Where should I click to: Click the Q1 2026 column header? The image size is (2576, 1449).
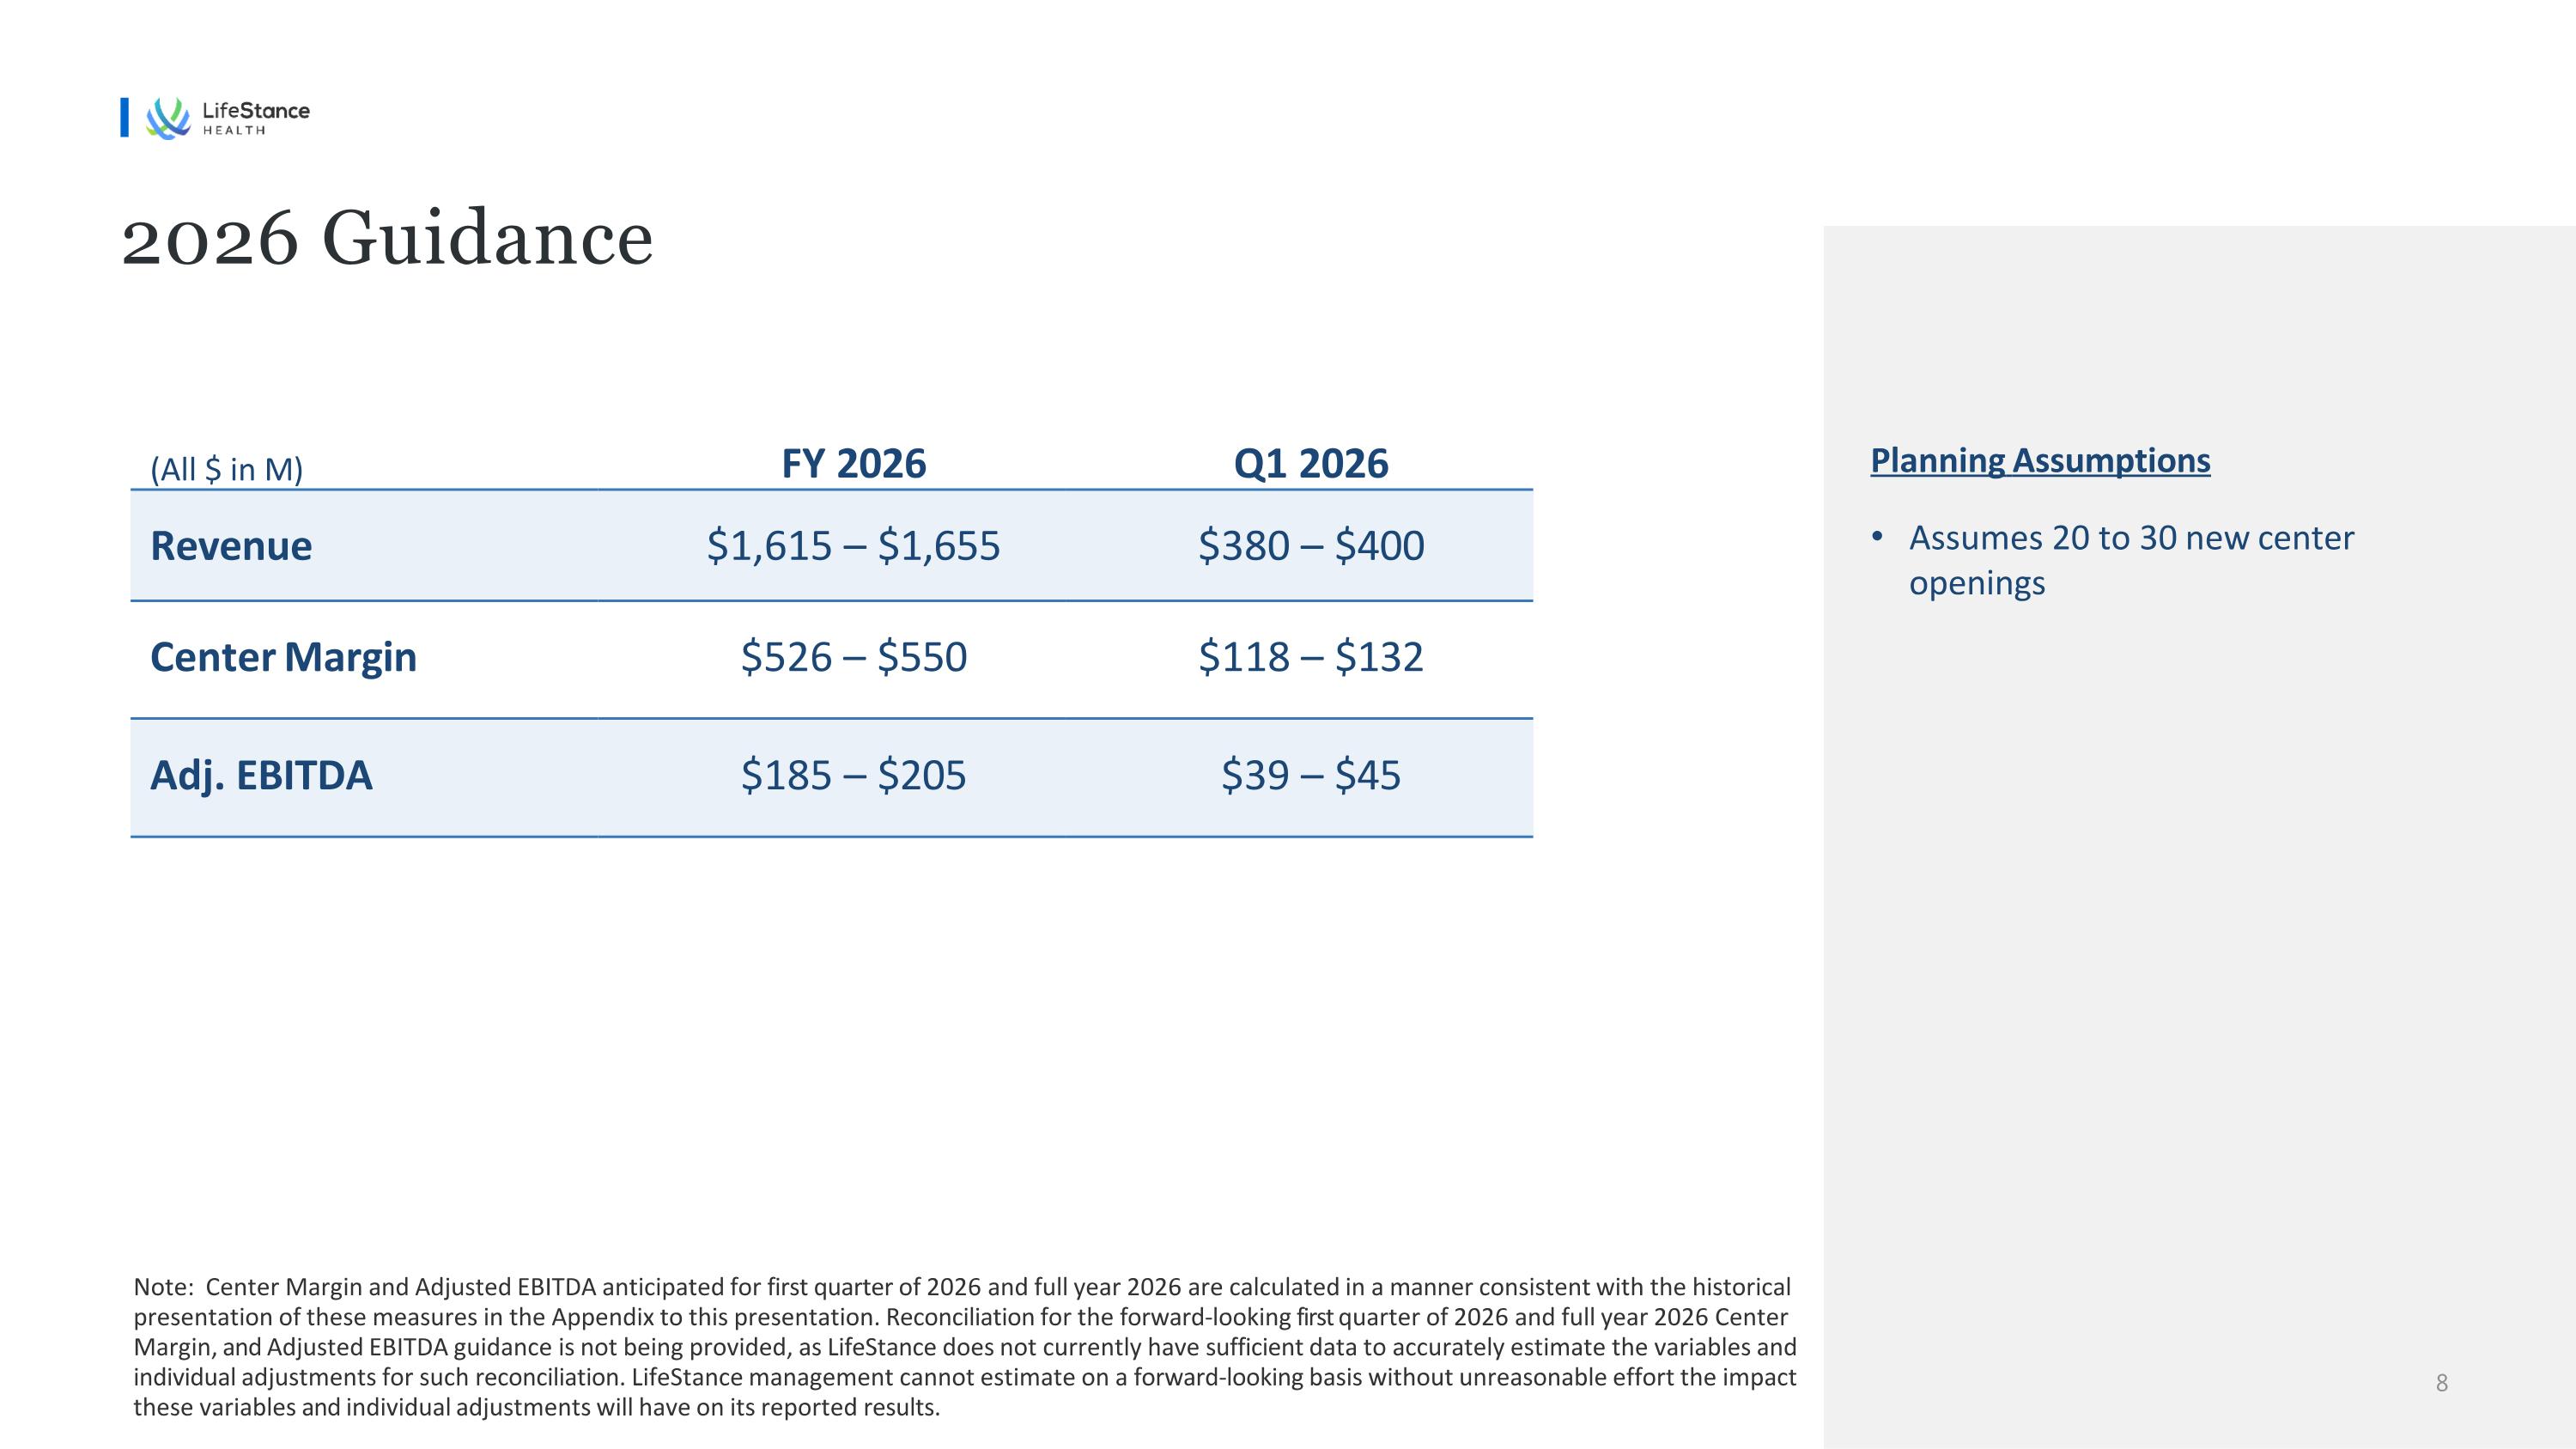click(1310, 464)
